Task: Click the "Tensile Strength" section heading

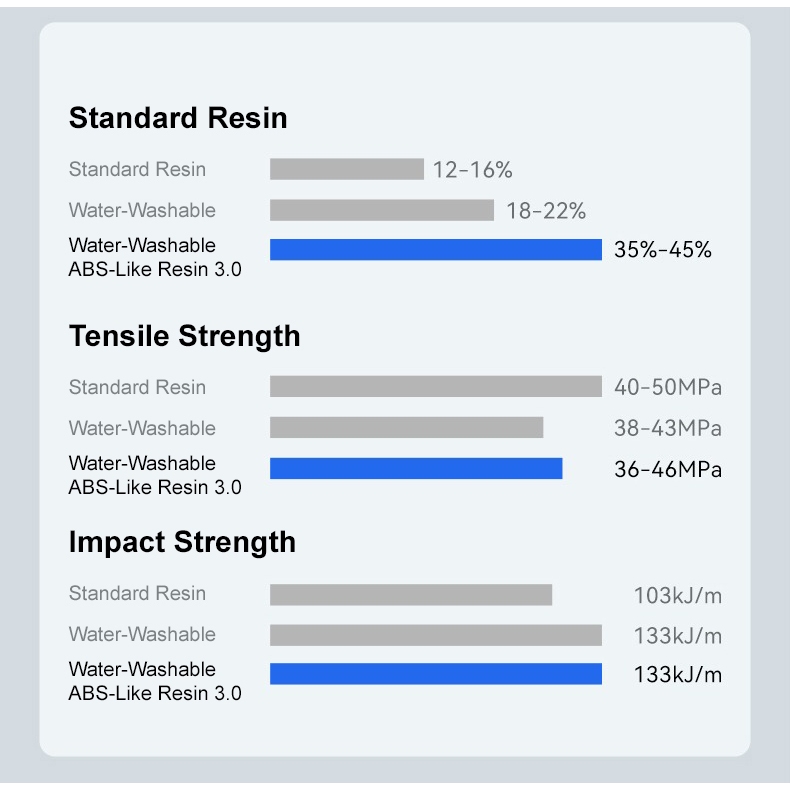Action: tap(184, 336)
